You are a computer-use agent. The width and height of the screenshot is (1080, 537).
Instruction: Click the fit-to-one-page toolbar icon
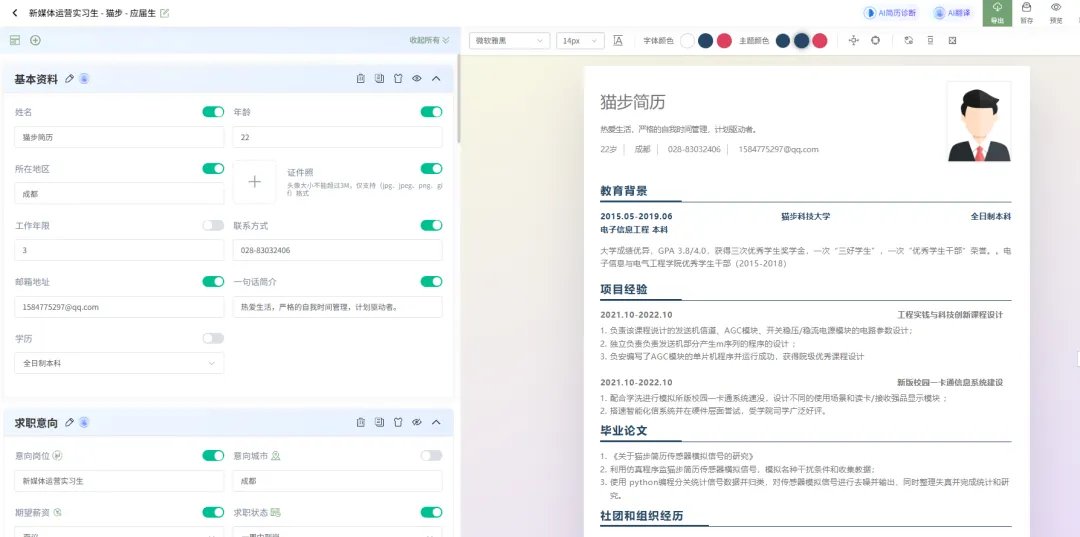tap(953, 41)
